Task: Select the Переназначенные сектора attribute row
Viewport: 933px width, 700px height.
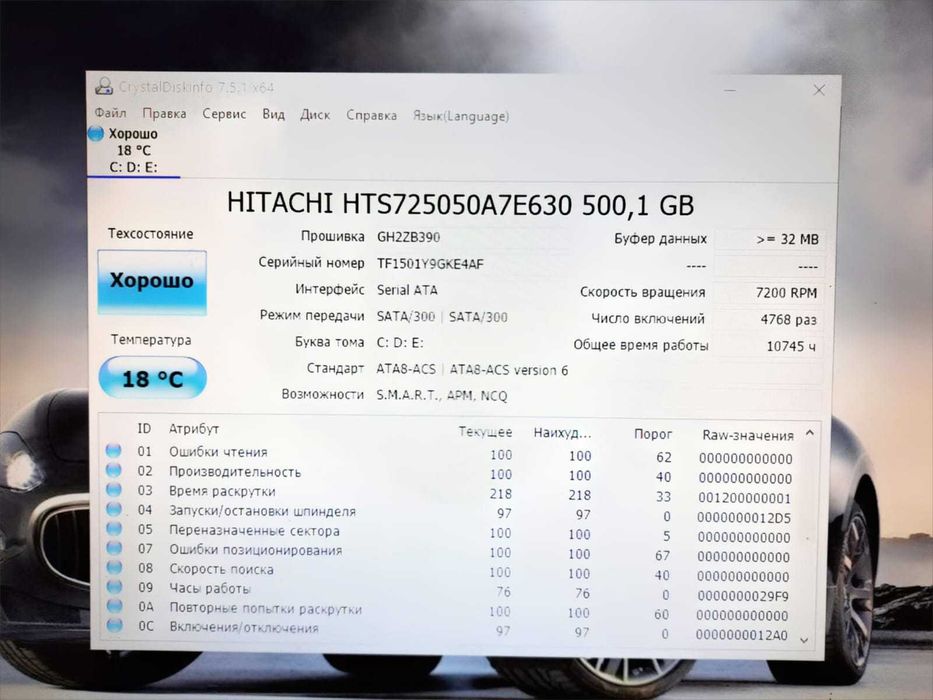Action: (x=449, y=532)
